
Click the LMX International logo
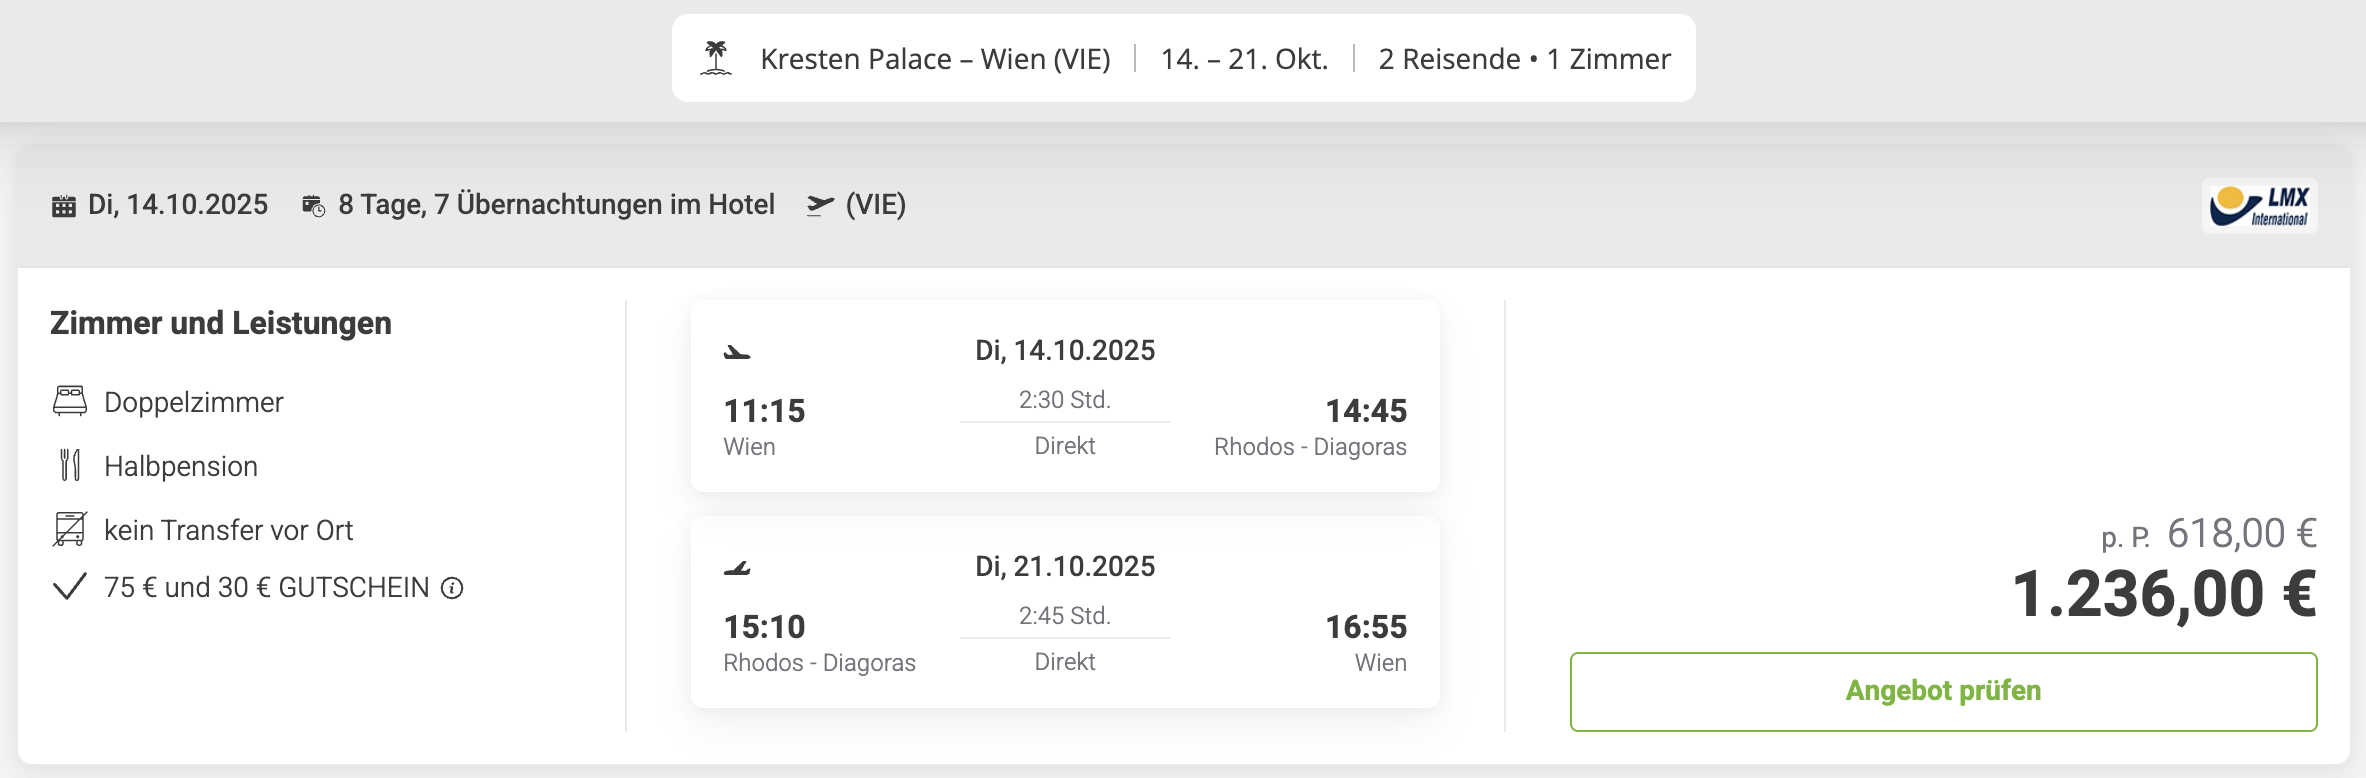(x=2259, y=206)
